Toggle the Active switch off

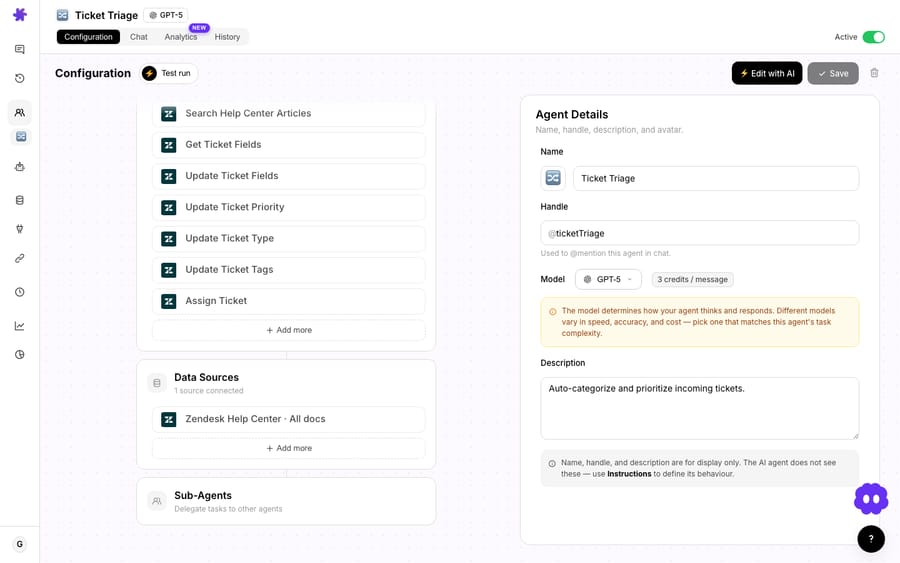(874, 37)
